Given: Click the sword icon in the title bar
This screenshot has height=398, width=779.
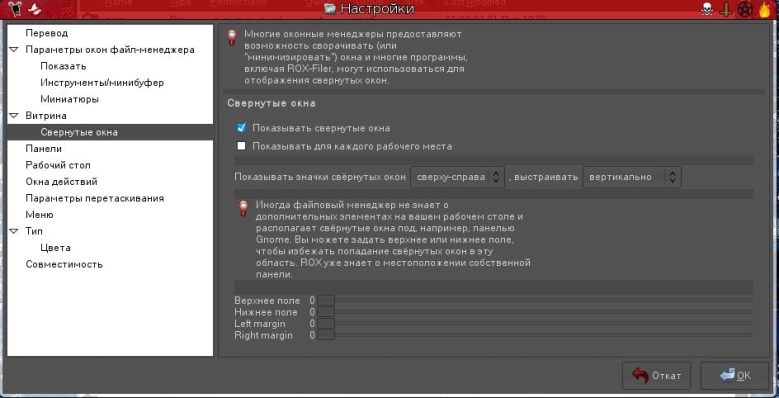Looking at the screenshot, I should 726,9.
